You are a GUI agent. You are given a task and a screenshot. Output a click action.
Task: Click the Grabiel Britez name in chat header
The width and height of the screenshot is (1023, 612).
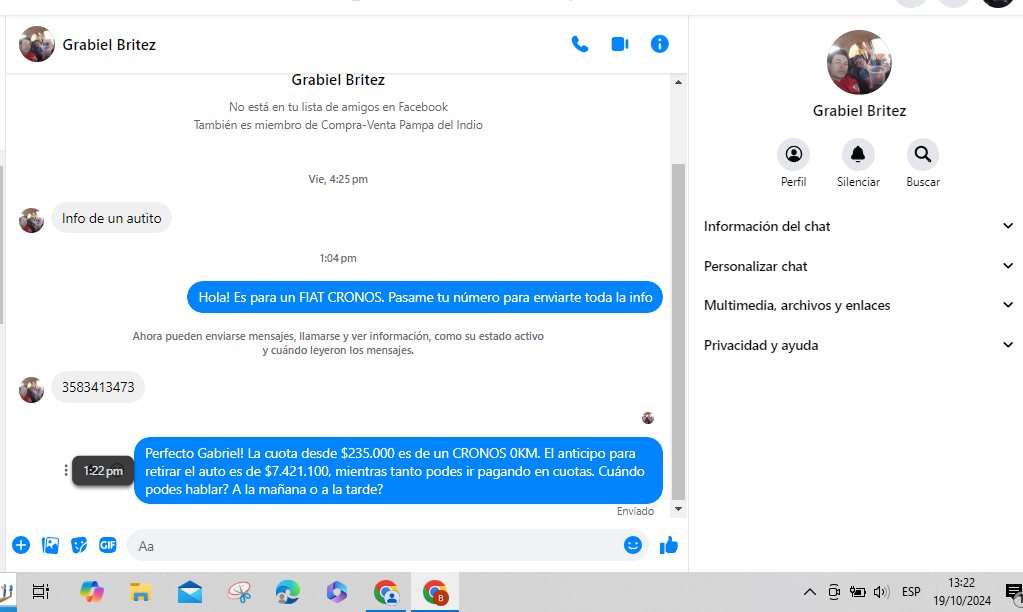coord(109,44)
